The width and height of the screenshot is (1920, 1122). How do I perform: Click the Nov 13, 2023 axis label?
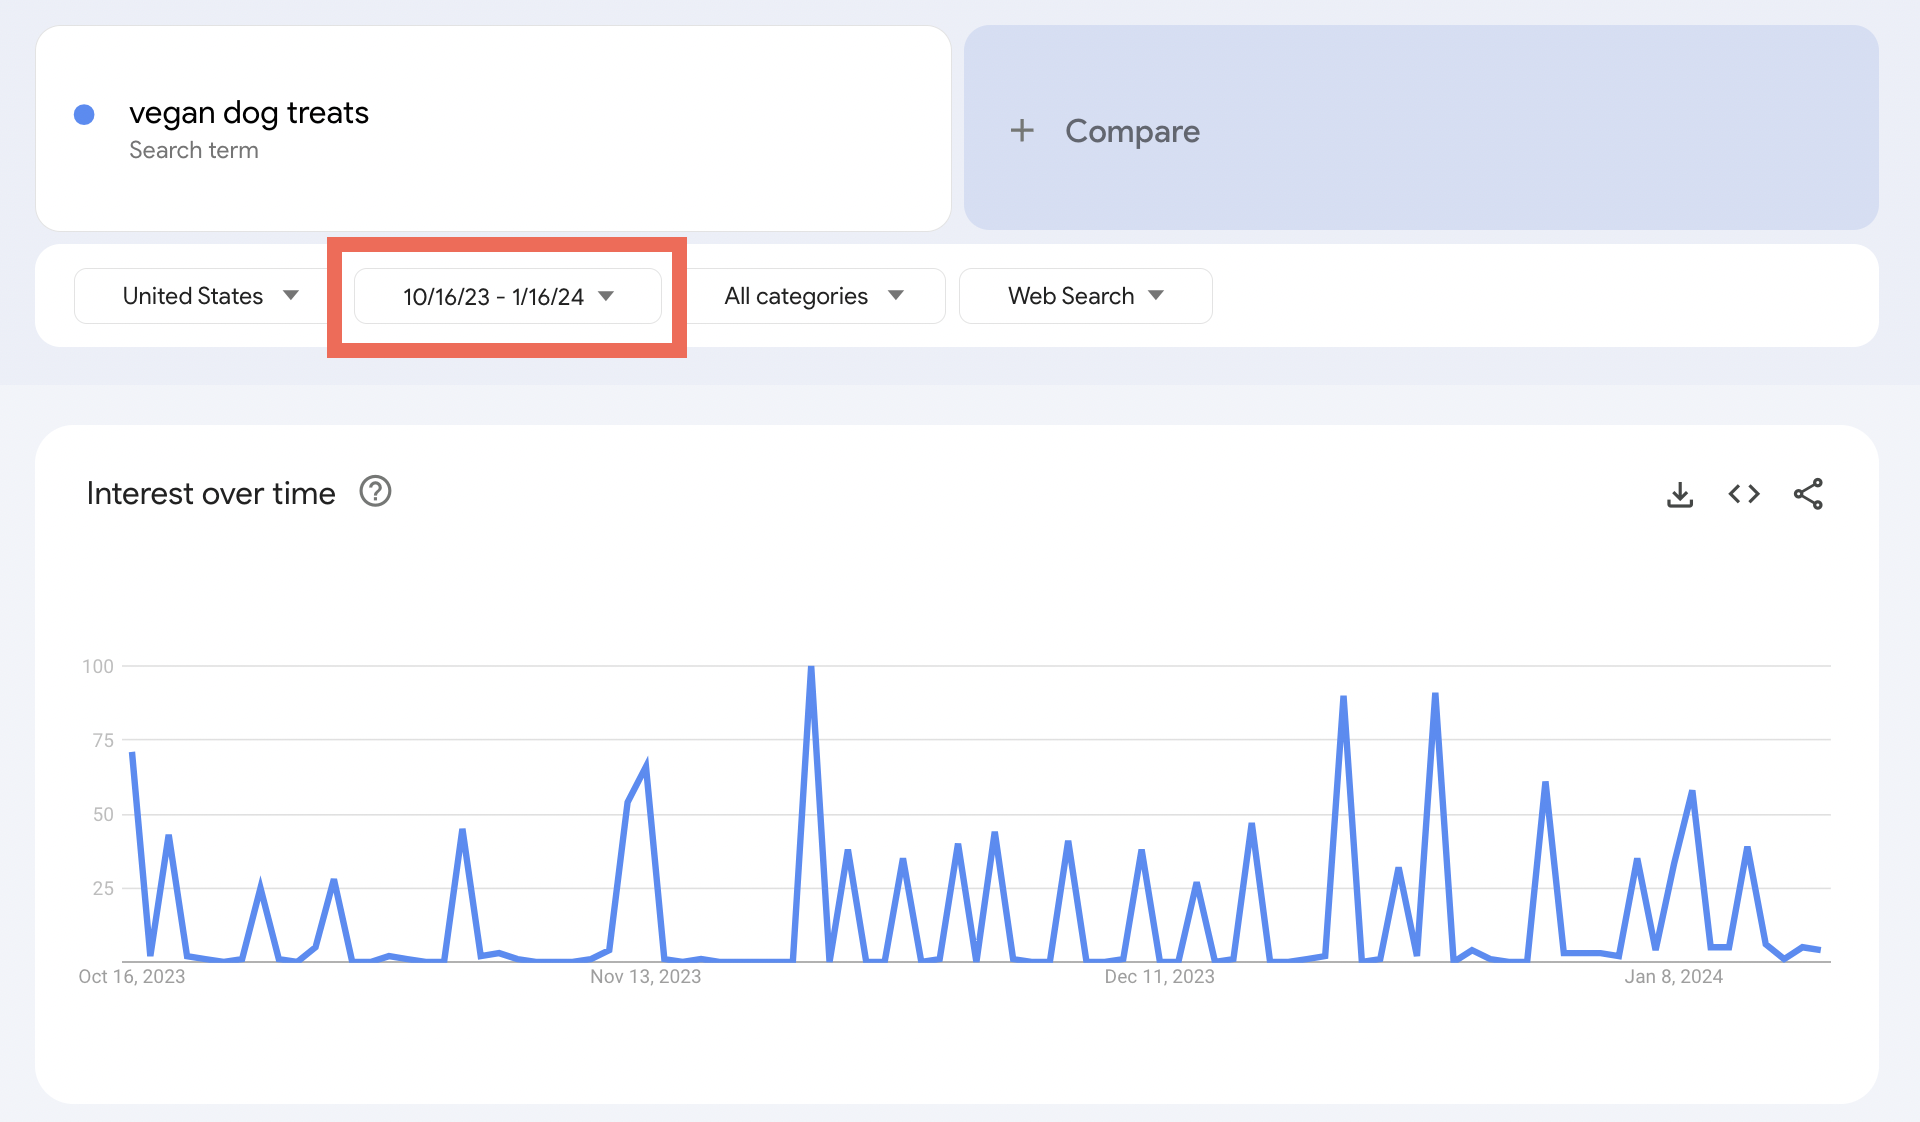pyautogui.click(x=645, y=977)
